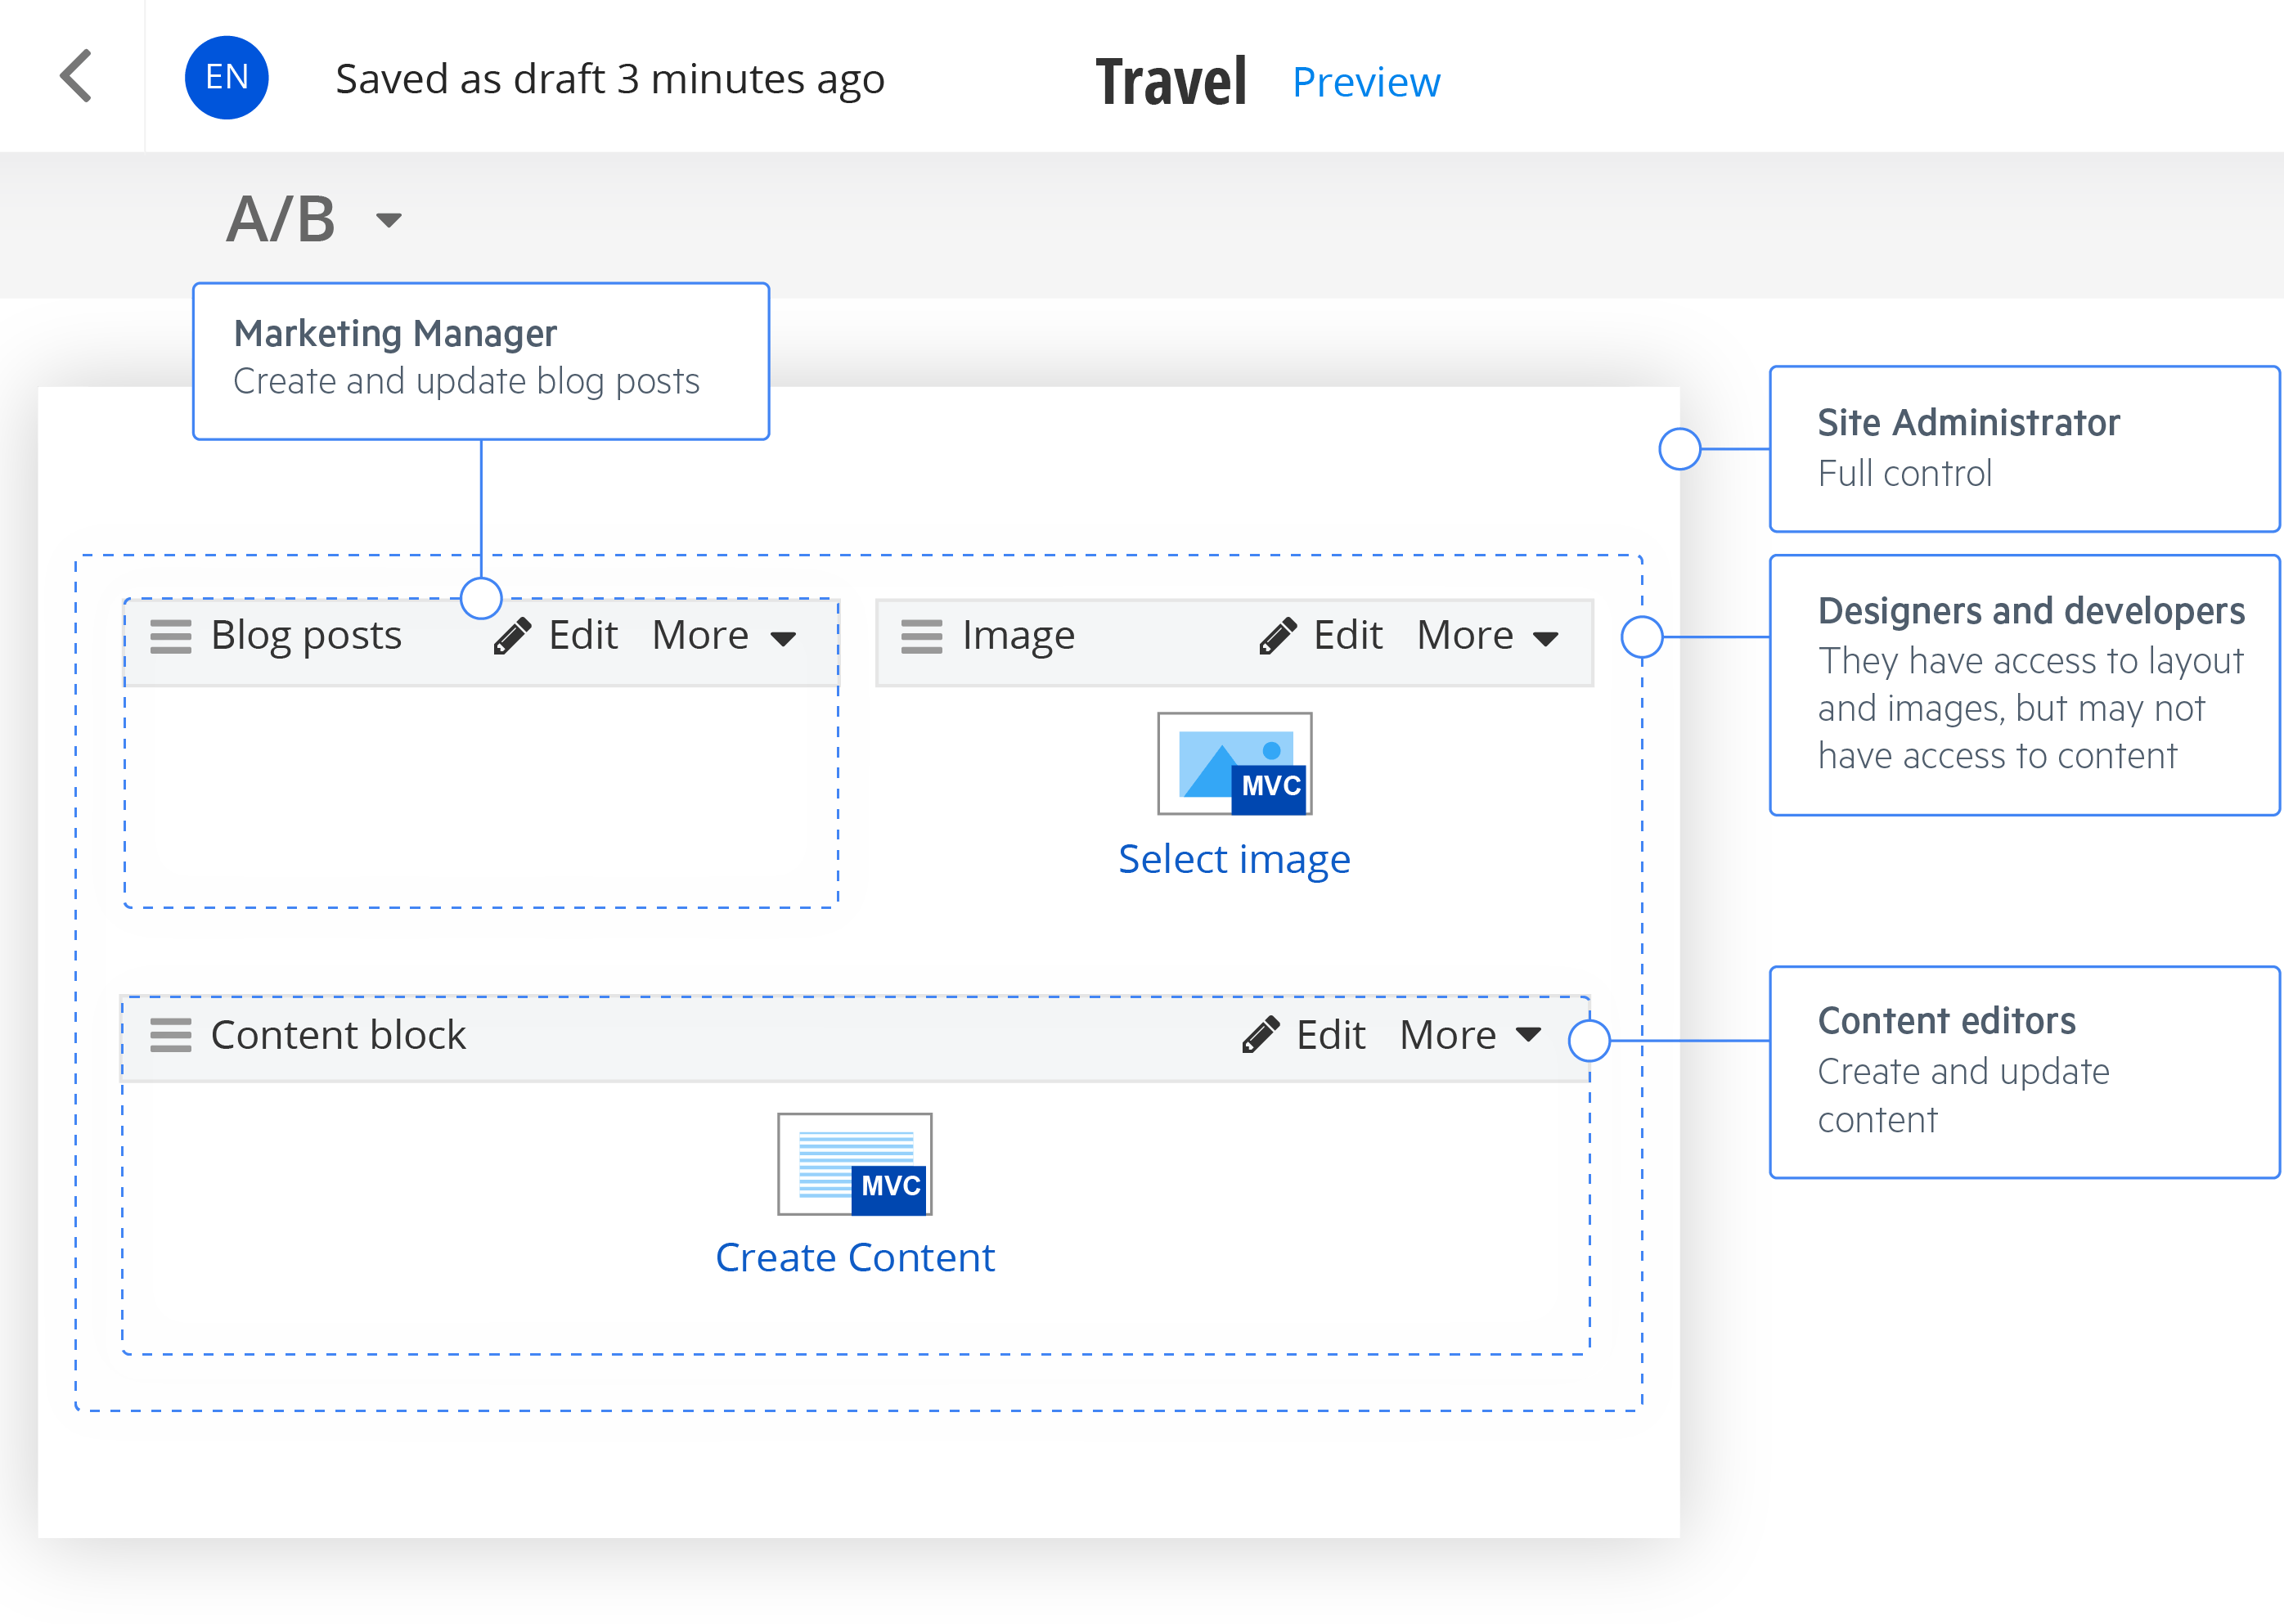Click the Select image link
Viewport: 2284px width, 1624px height.
[x=1234, y=859]
